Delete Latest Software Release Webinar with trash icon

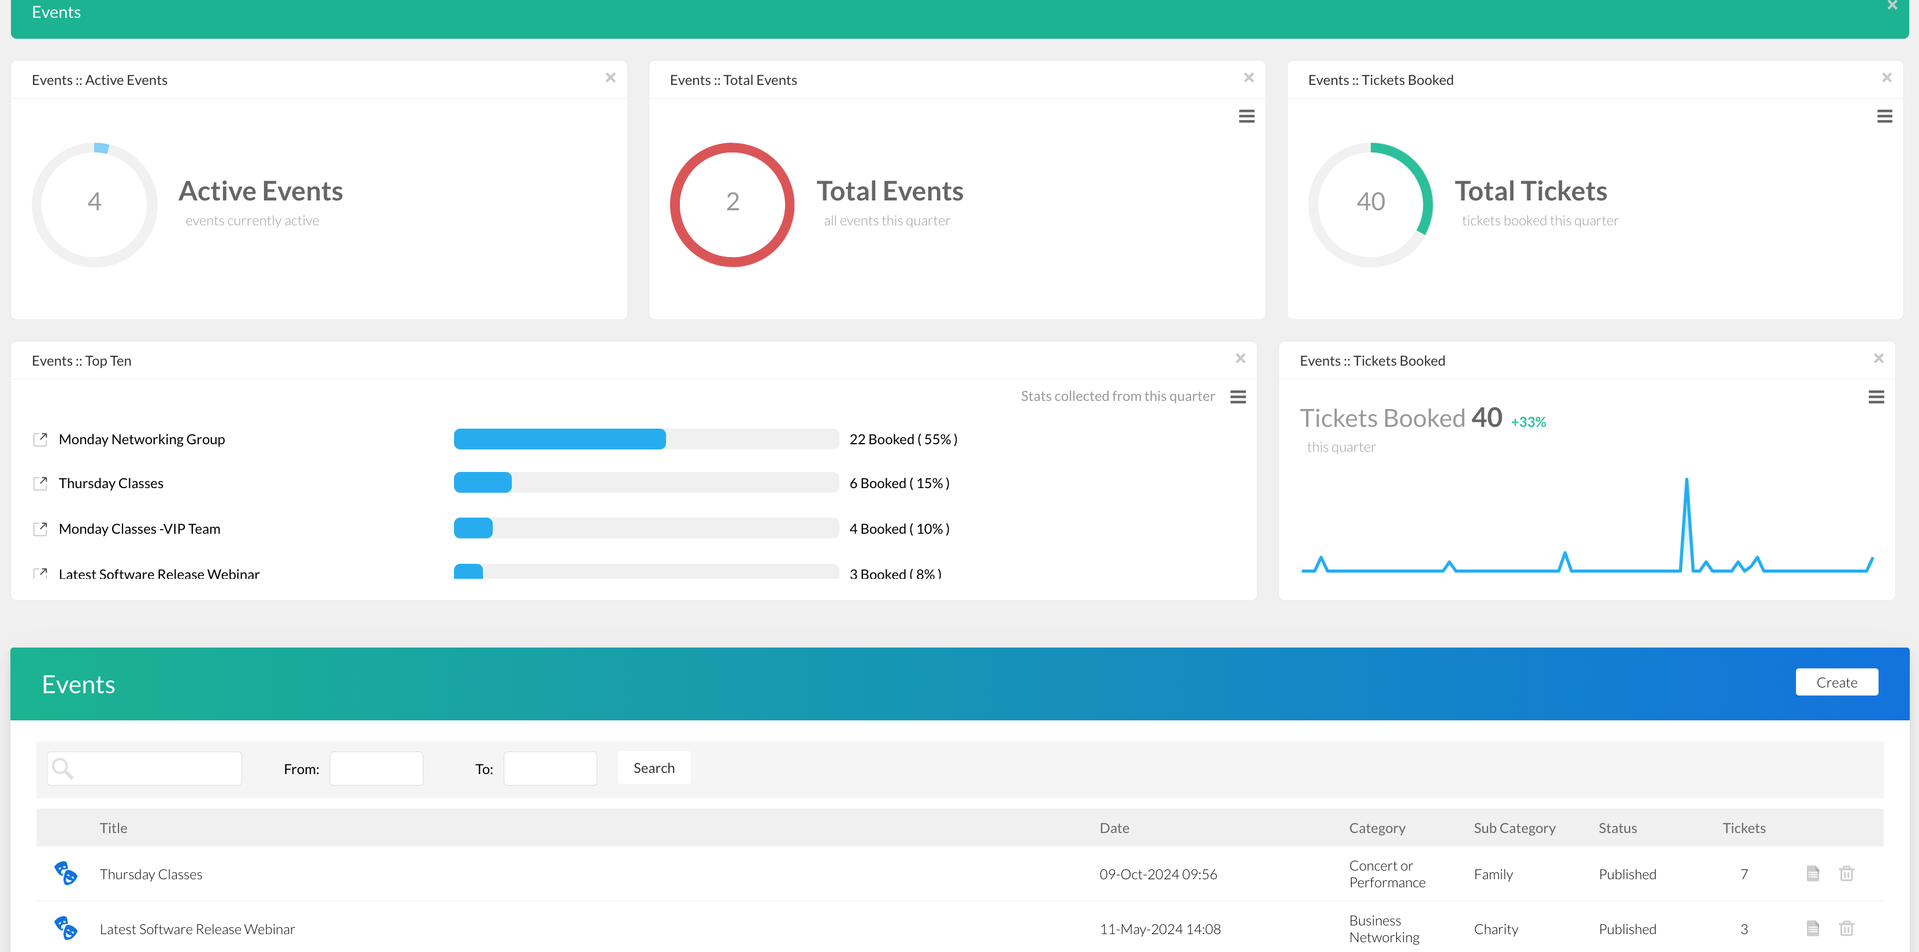click(x=1846, y=928)
